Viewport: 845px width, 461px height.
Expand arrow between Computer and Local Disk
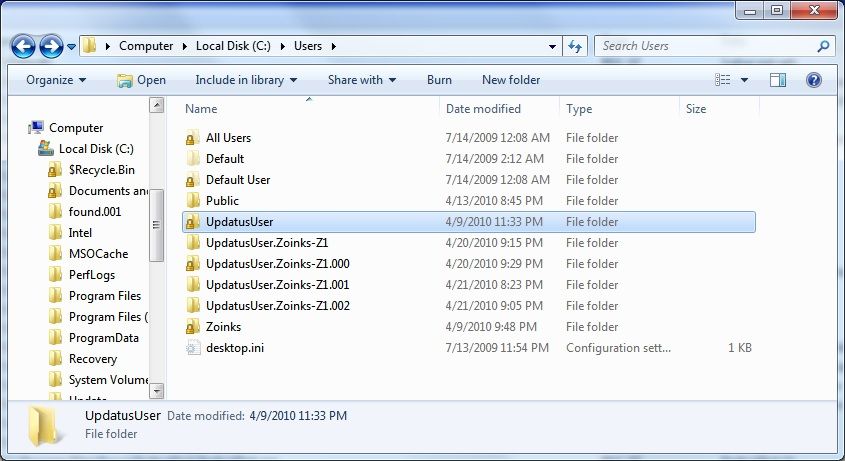point(185,46)
